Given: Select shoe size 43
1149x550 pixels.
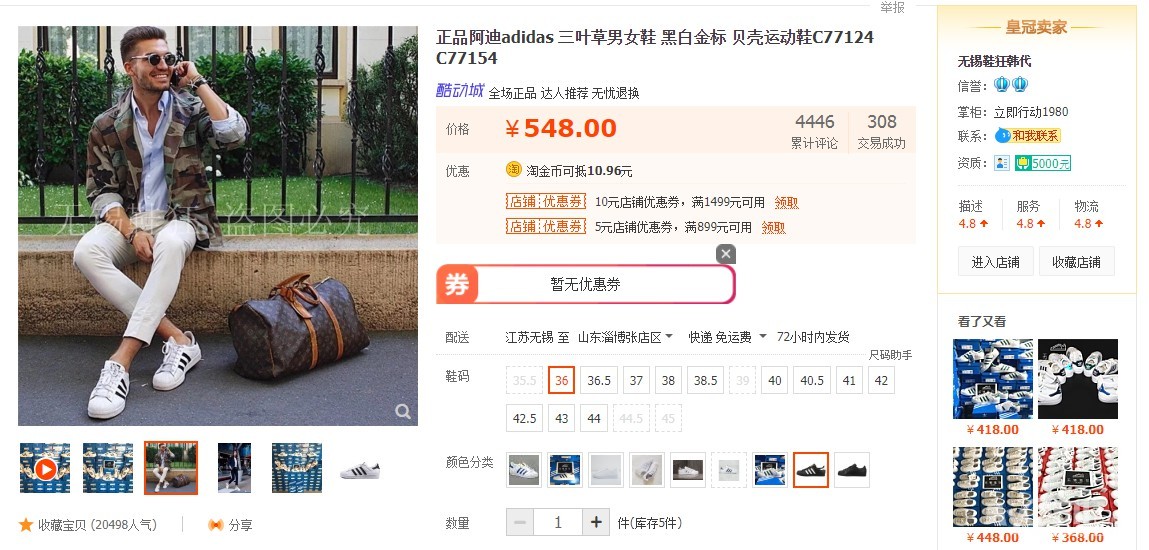Looking at the screenshot, I should tap(562, 418).
